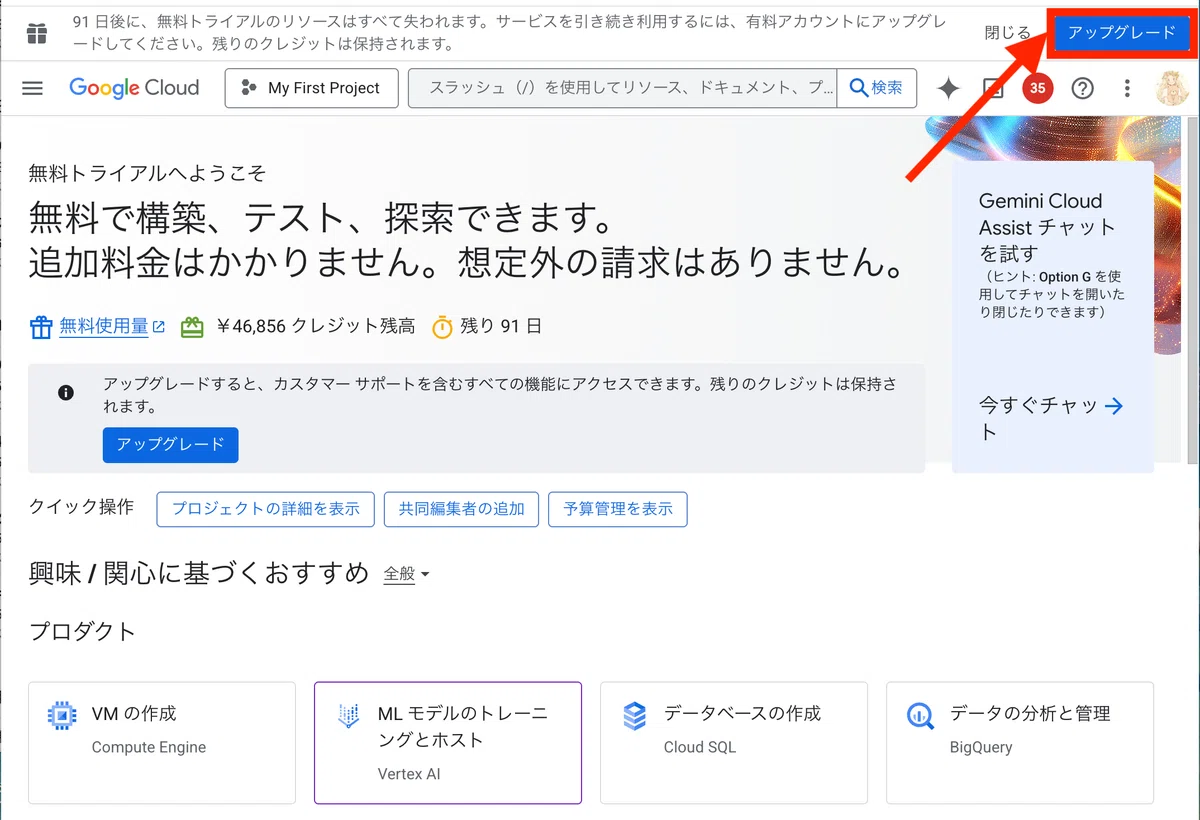The image size is (1200, 820).
Task: Click 共同編集者の追加 quick action
Action: point(461,509)
